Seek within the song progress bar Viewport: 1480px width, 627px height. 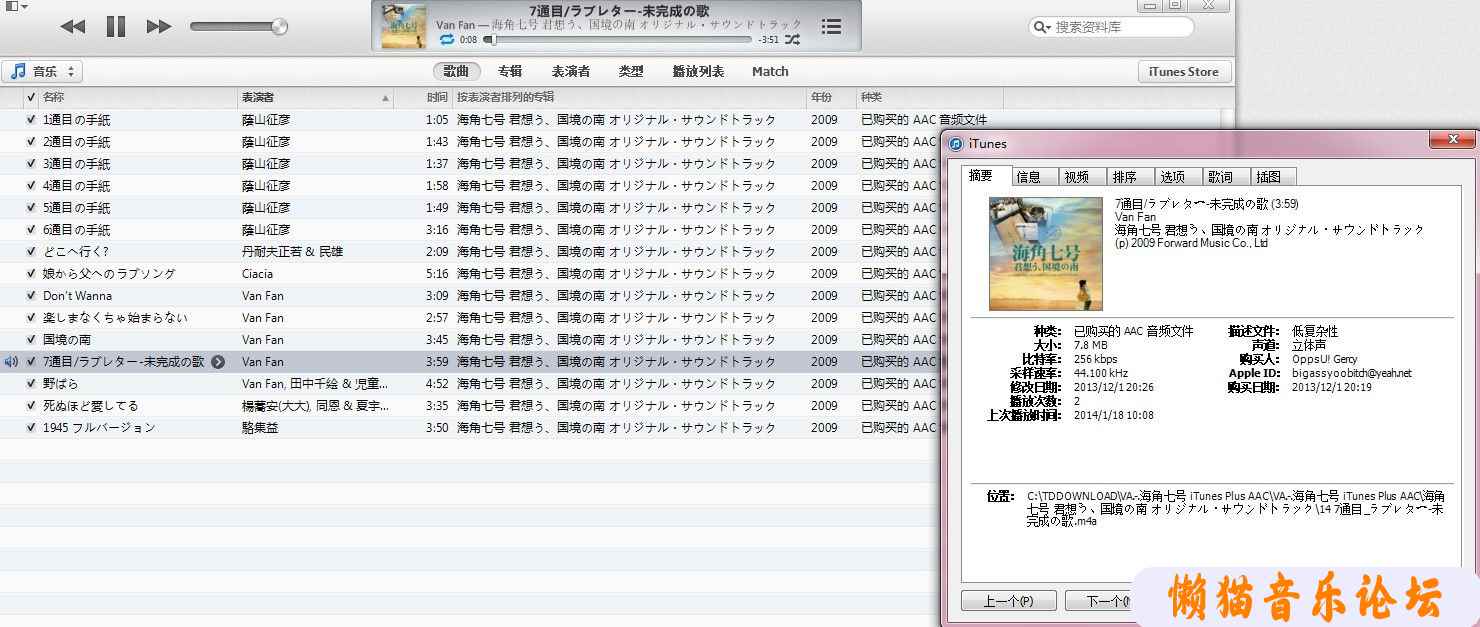(618, 40)
